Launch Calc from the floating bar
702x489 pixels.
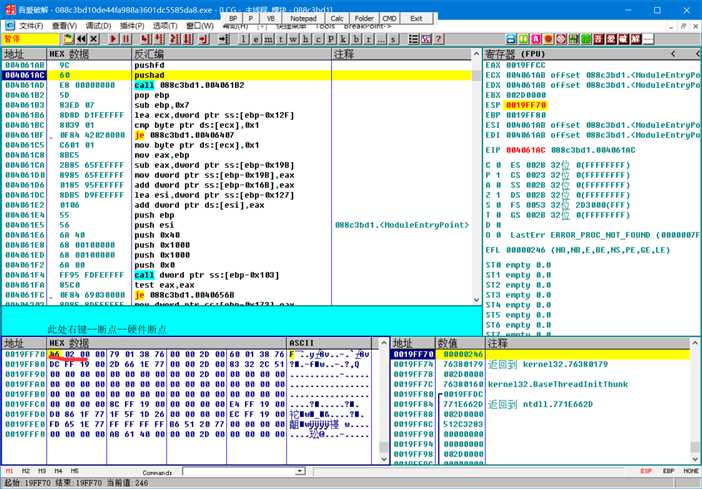click(337, 18)
